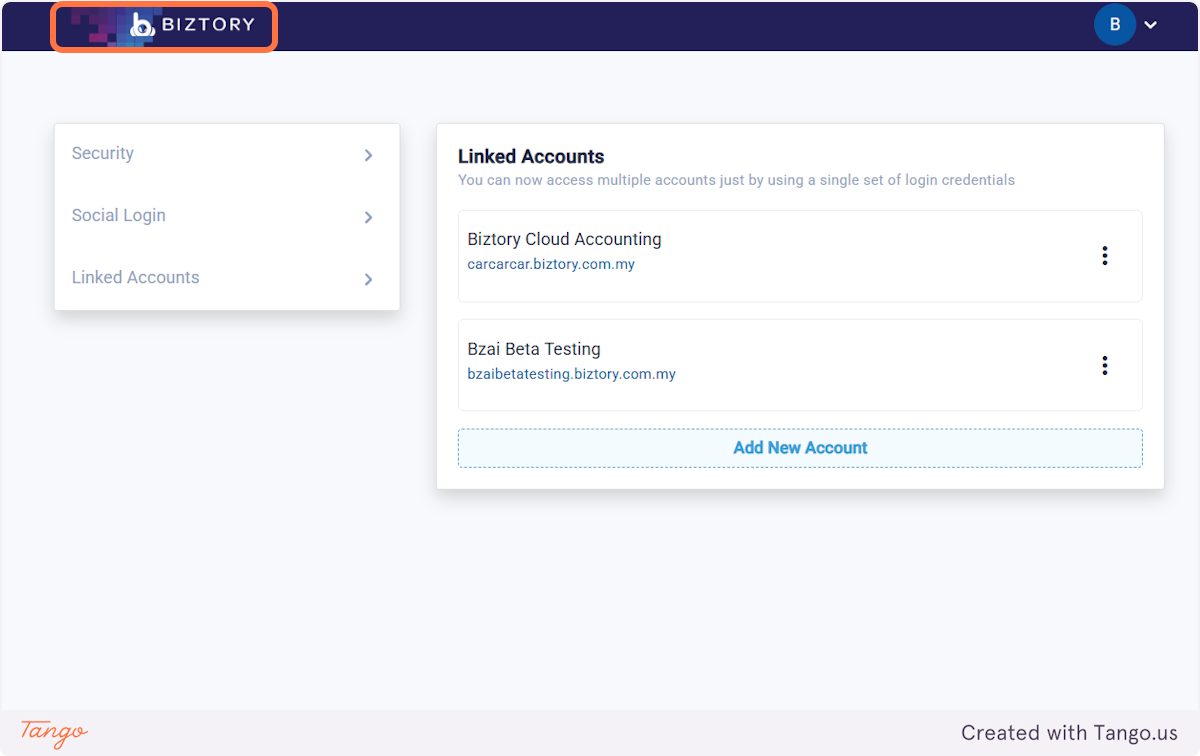Open the B user avatar menu
The image size is (1200, 756).
point(1115,25)
